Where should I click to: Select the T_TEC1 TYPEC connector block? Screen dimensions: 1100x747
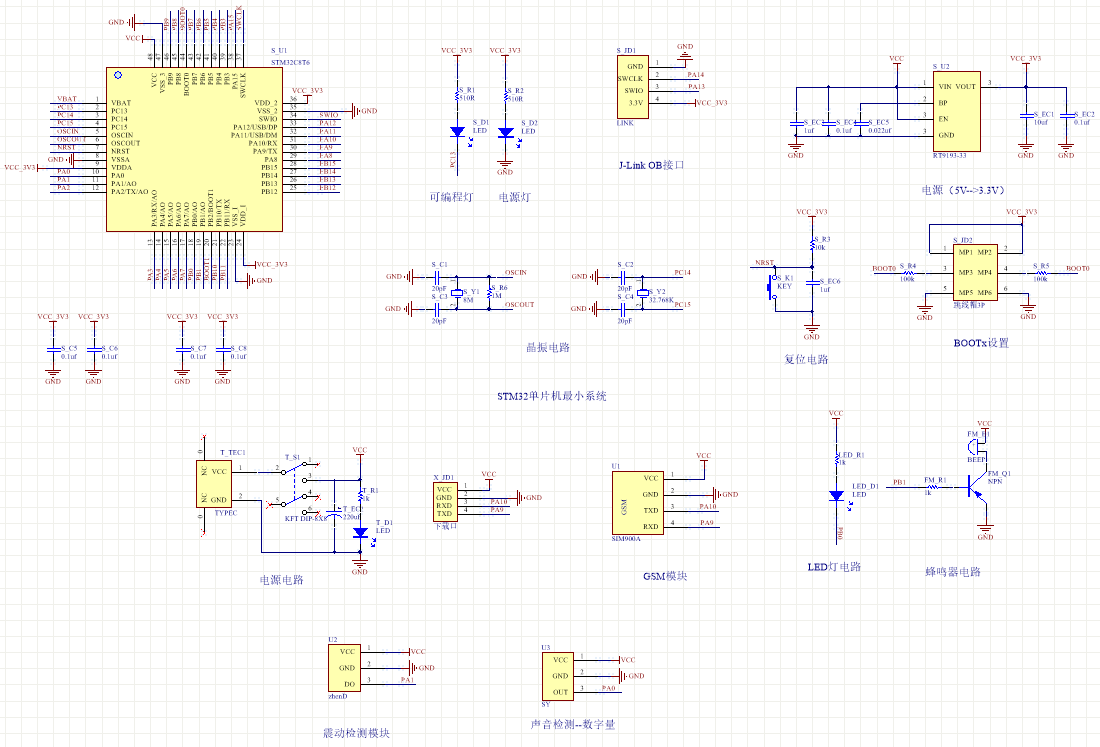tap(214, 484)
